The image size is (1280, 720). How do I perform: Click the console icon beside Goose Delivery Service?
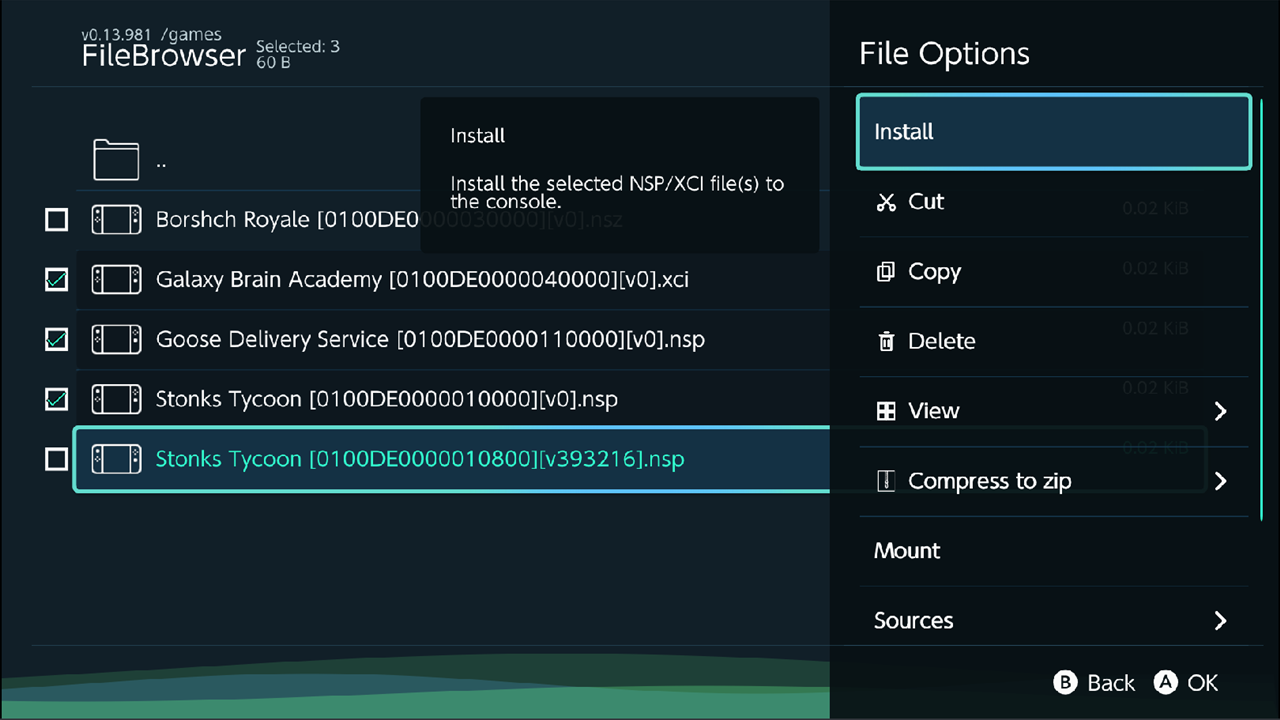pos(116,339)
